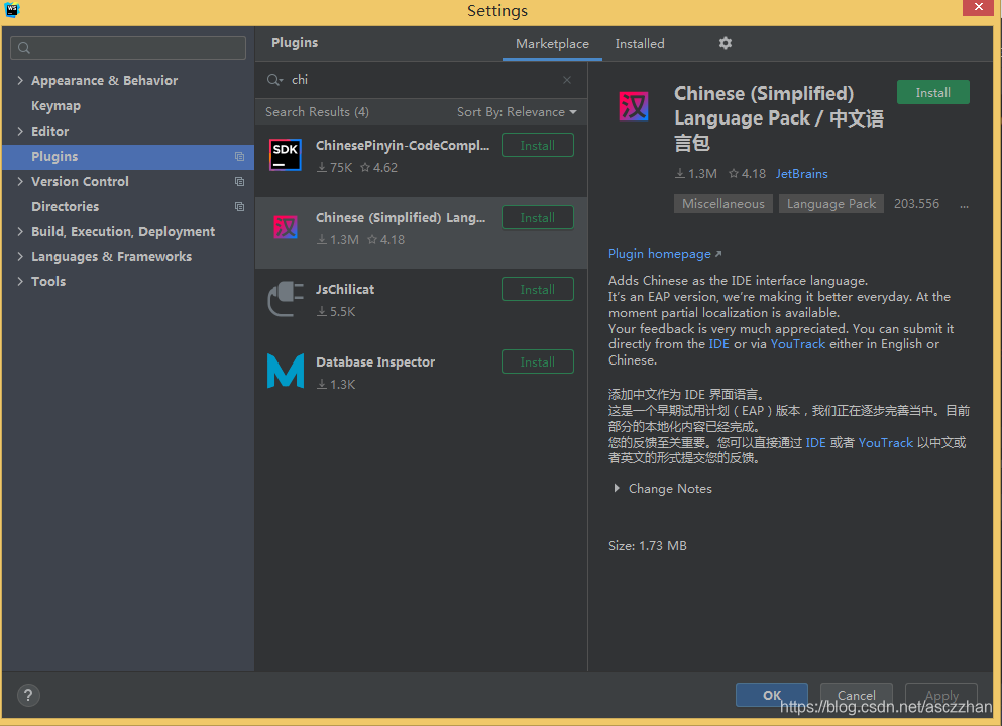Viewport: 1002px width, 726px height.
Task: Open the IDE link in the English description
Action: [719, 344]
